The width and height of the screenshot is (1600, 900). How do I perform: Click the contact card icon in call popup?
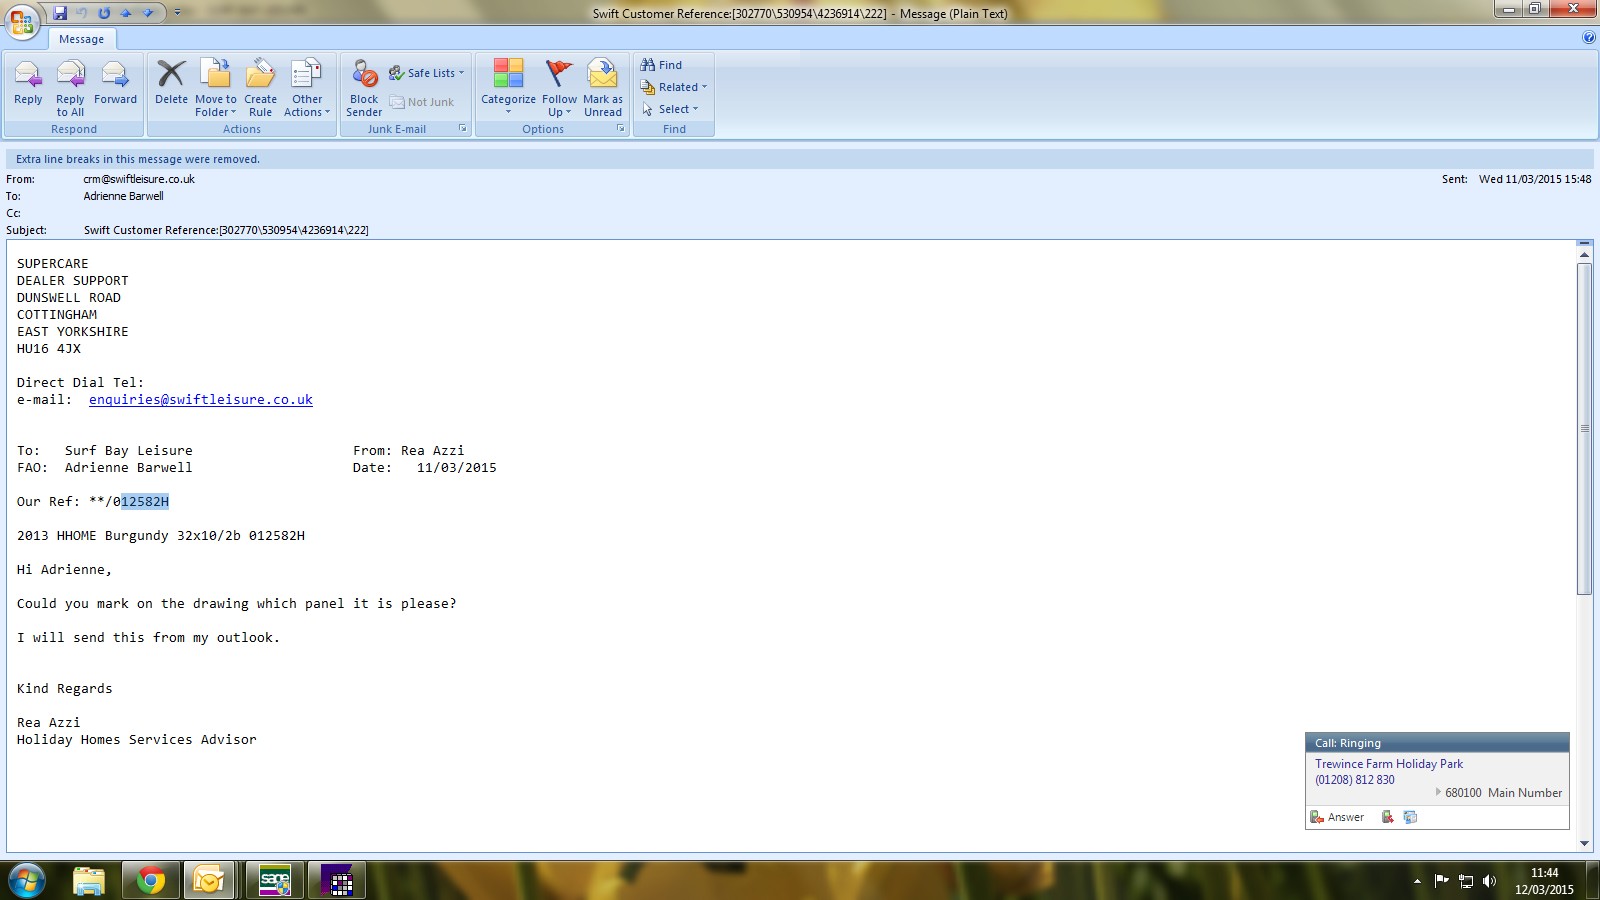tap(1410, 817)
